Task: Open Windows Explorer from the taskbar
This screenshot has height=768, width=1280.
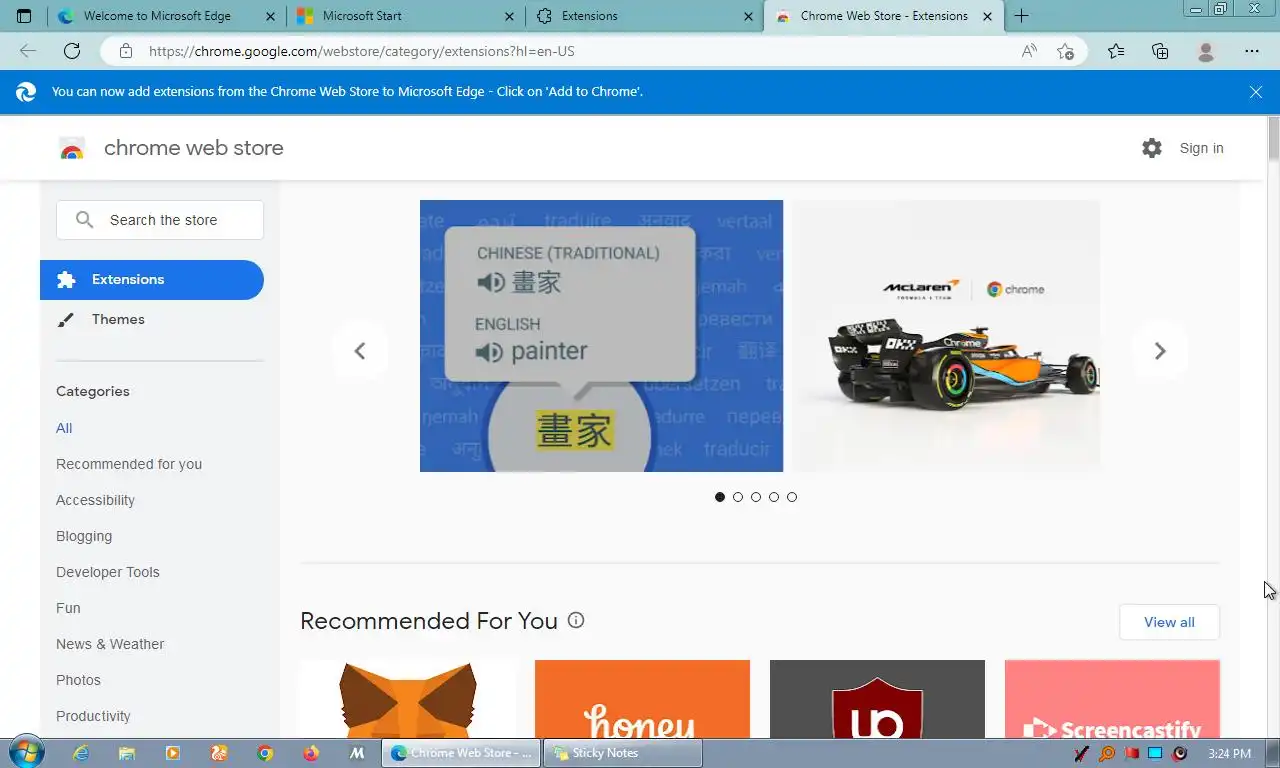Action: pyautogui.click(x=127, y=753)
